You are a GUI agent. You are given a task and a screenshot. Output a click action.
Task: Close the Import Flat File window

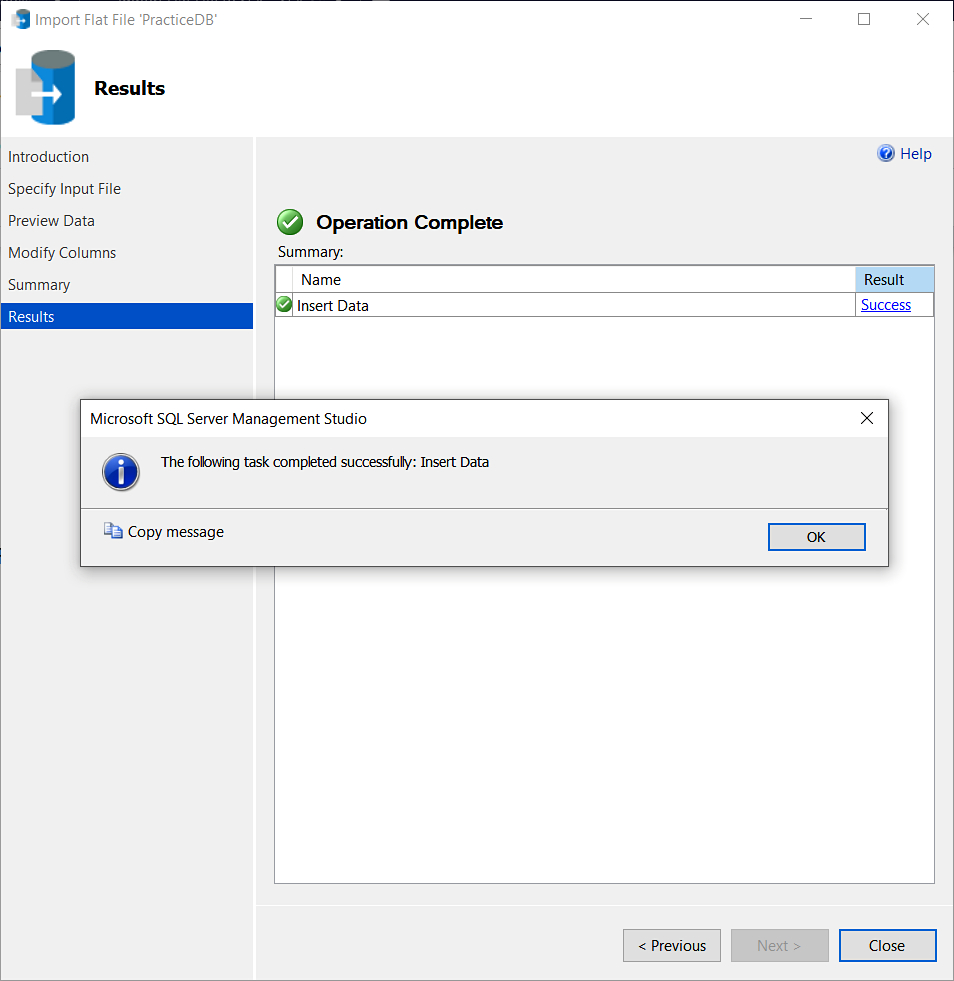(923, 19)
